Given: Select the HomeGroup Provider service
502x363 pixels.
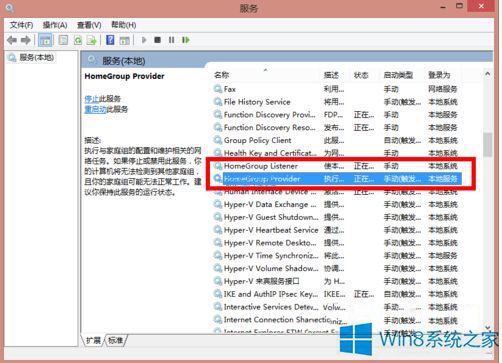Looking at the screenshot, I should 337,179.
